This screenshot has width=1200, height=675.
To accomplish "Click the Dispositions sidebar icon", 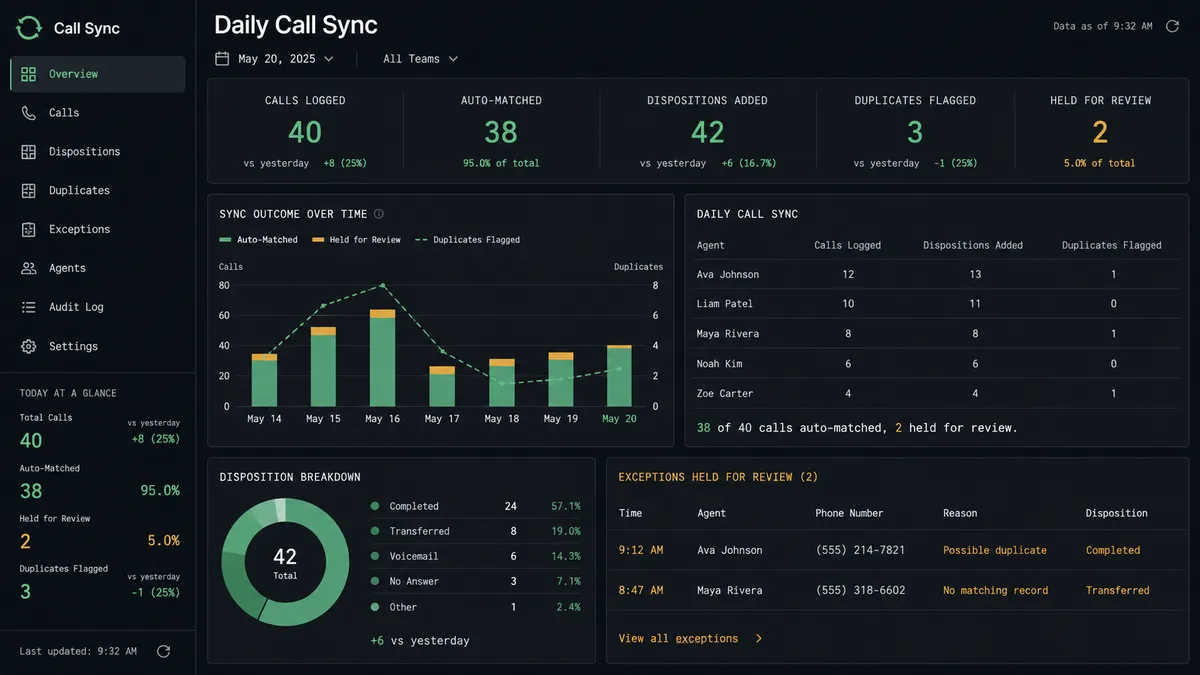I will (x=28, y=152).
